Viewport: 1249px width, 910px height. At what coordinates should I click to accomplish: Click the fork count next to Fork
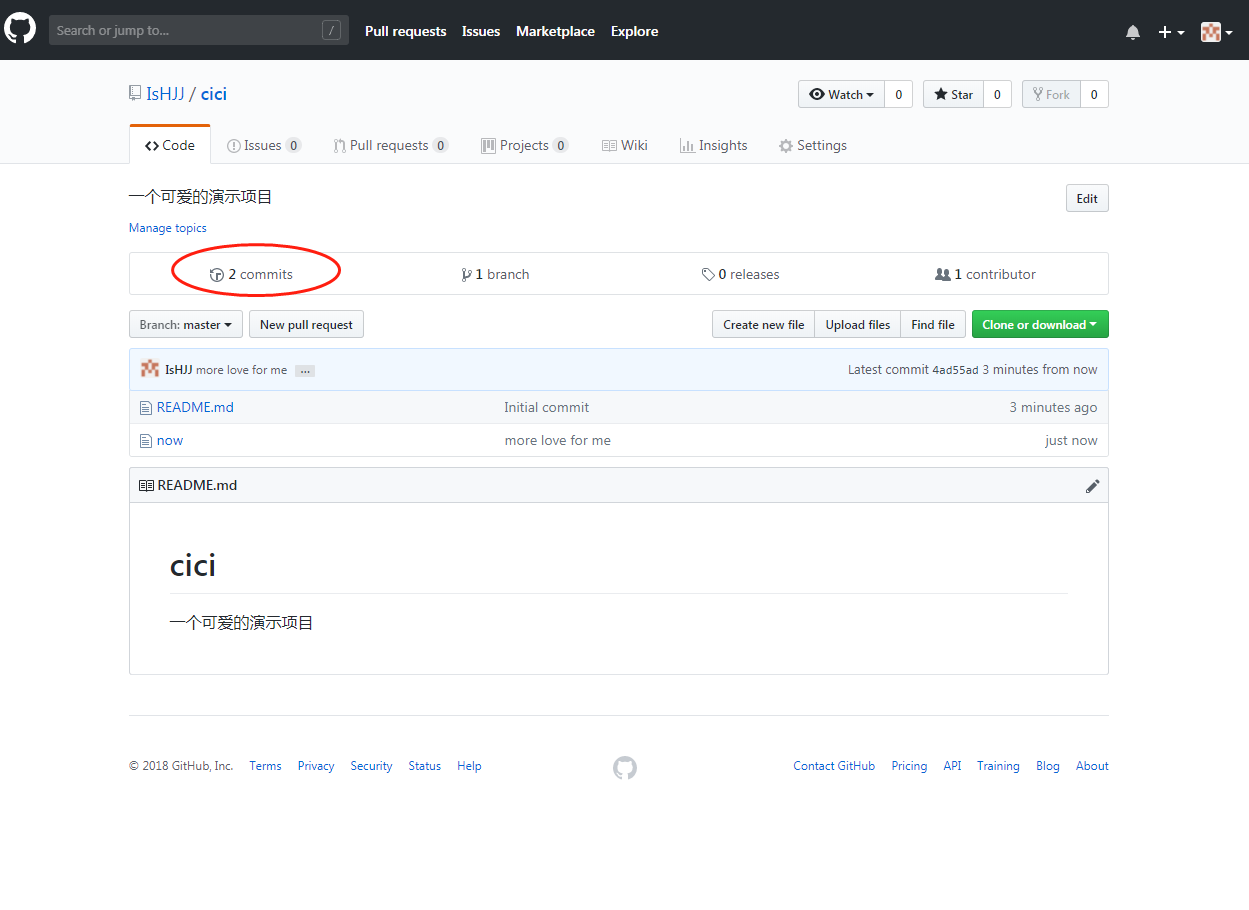pos(1094,94)
